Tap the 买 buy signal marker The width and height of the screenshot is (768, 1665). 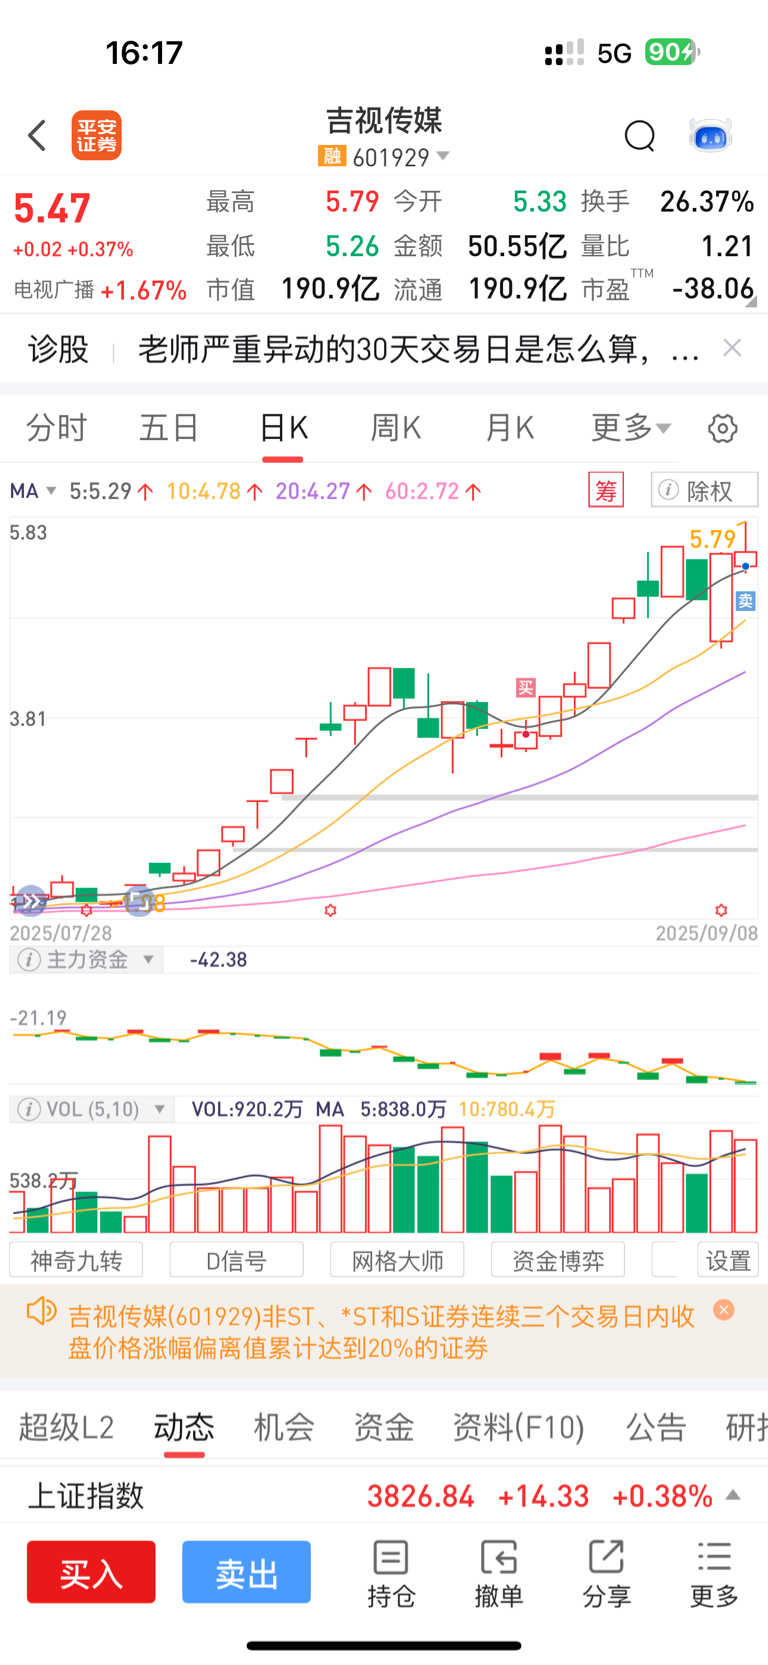pyautogui.click(x=526, y=687)
